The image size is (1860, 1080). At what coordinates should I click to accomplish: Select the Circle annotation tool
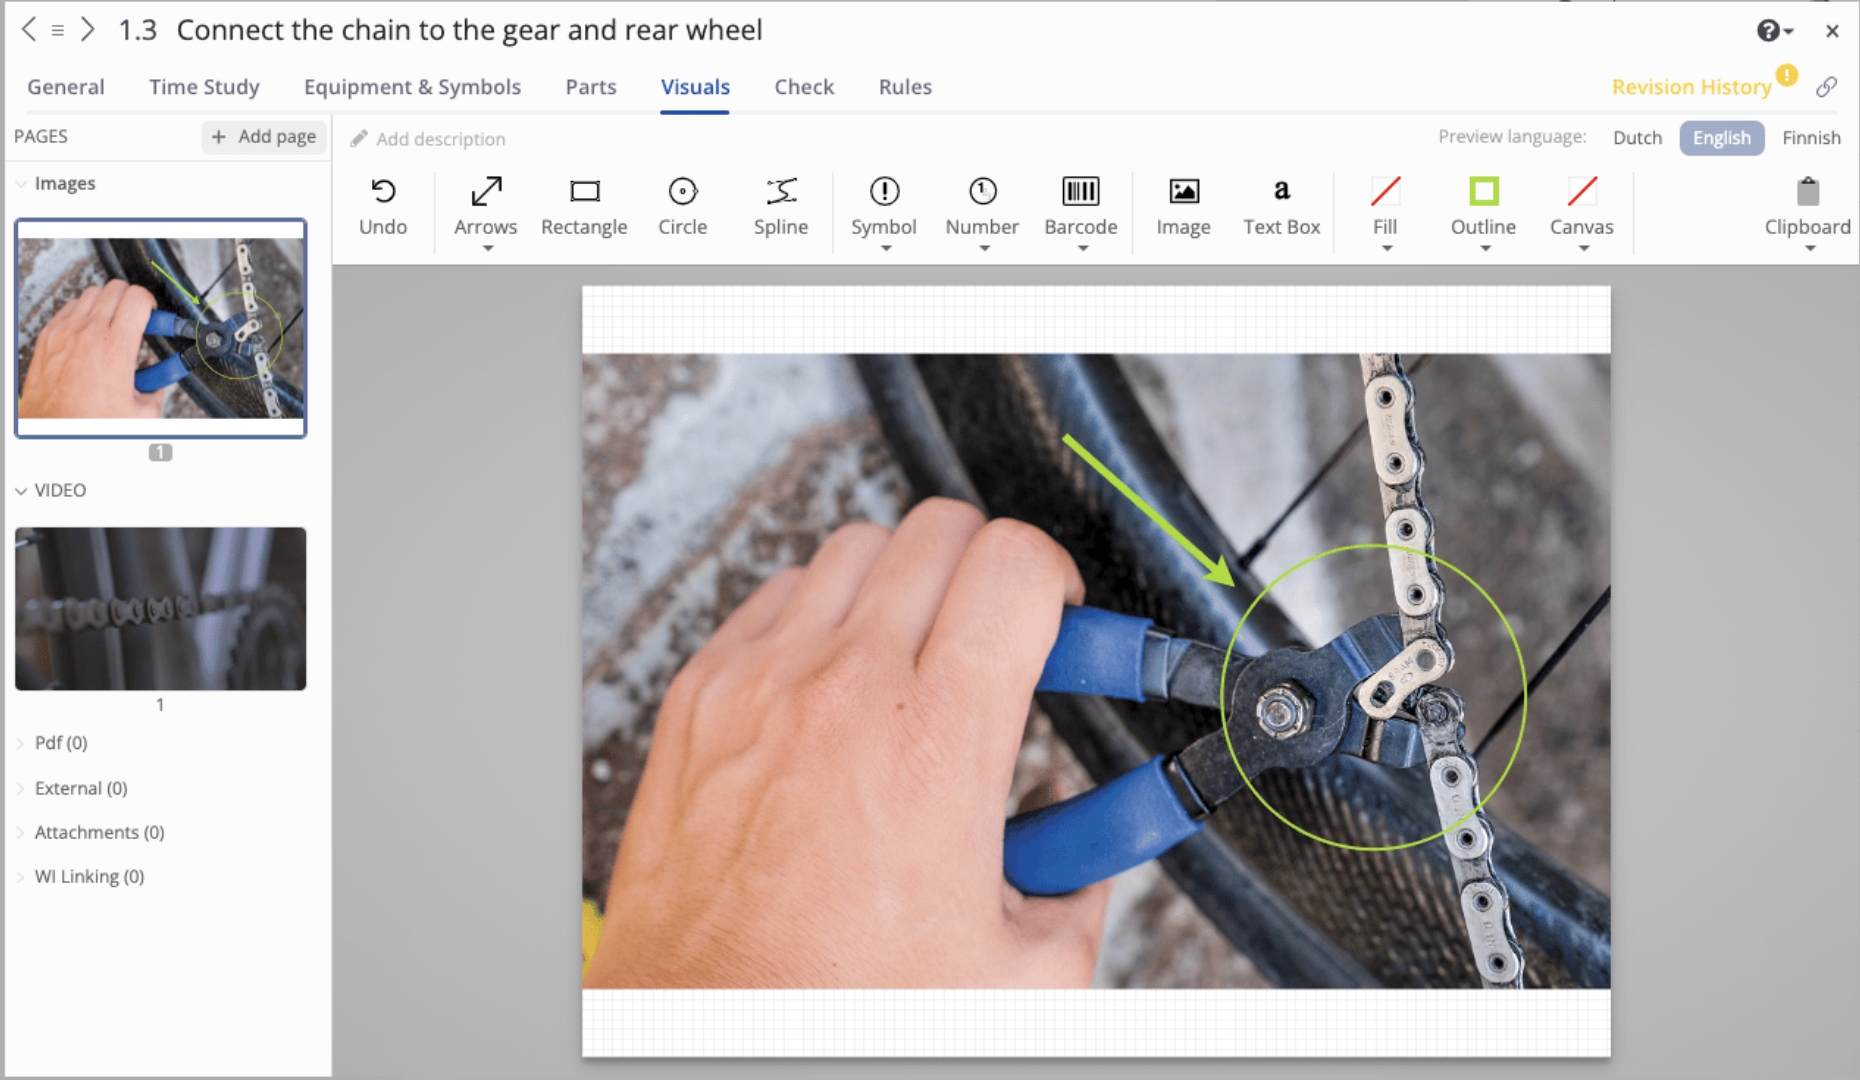click(x=682, y=205)
